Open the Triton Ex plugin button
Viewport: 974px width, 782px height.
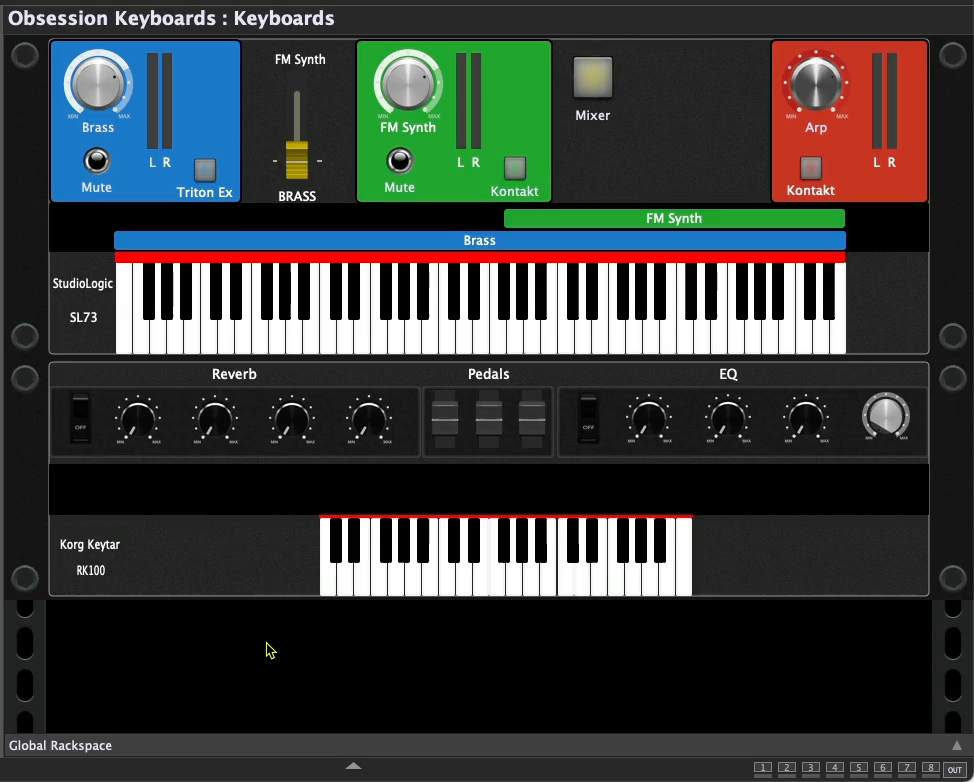pos(205,169)
